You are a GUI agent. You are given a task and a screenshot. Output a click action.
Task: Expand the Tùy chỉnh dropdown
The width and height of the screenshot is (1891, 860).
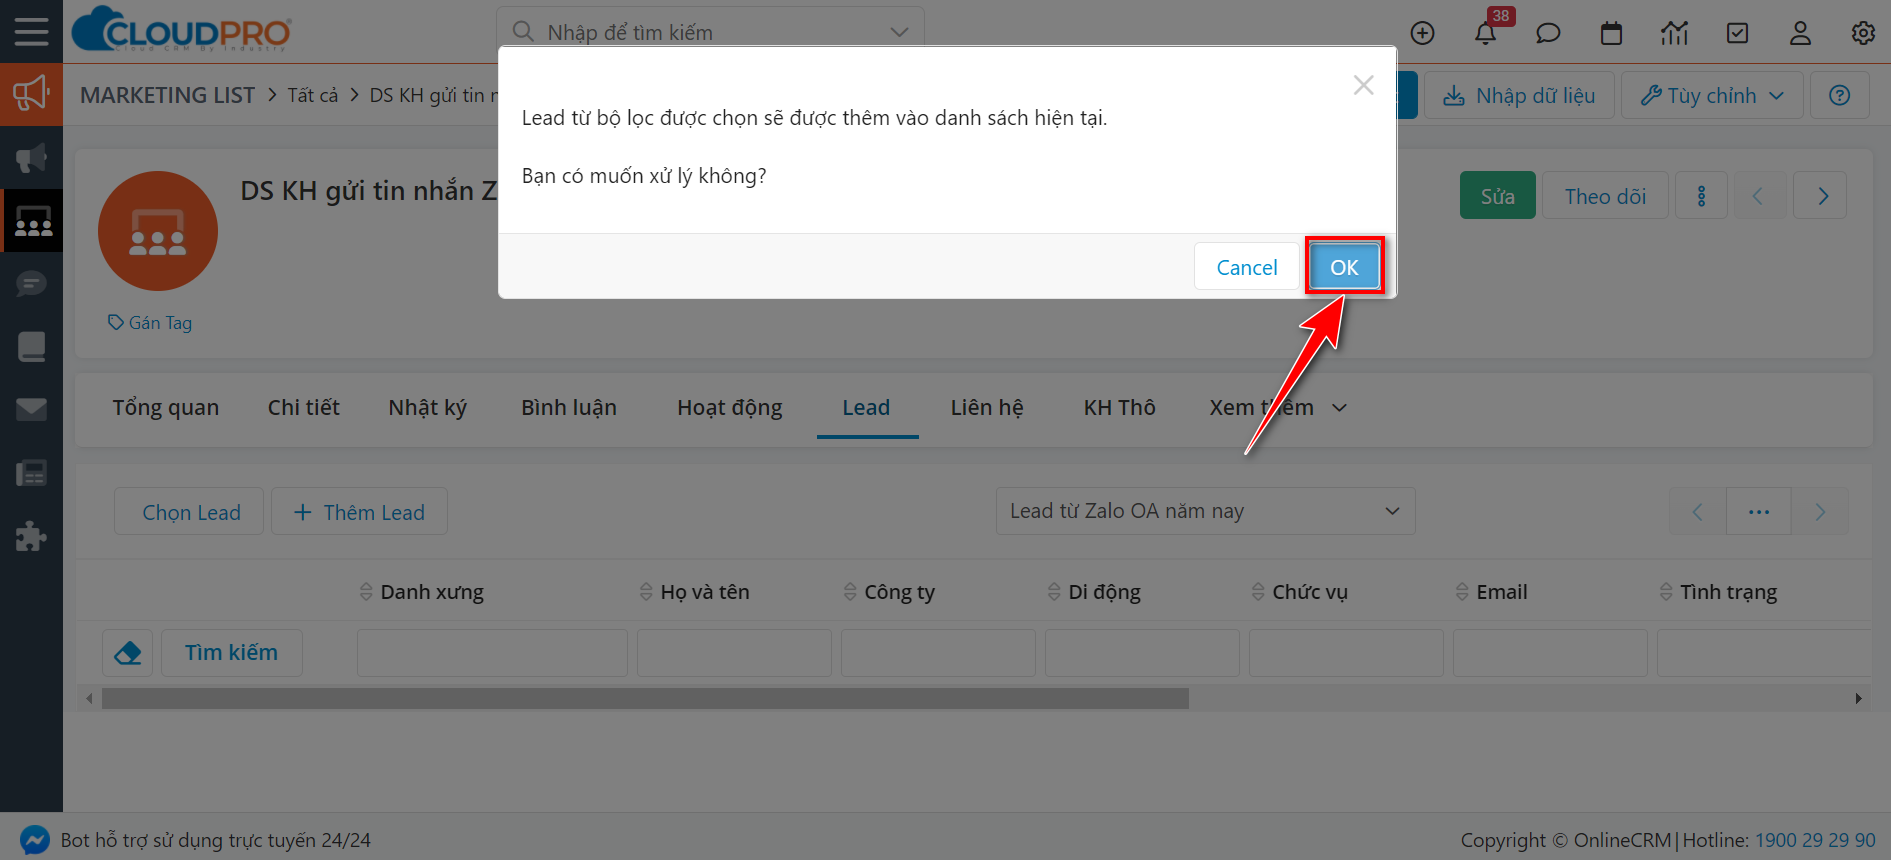1712,95
